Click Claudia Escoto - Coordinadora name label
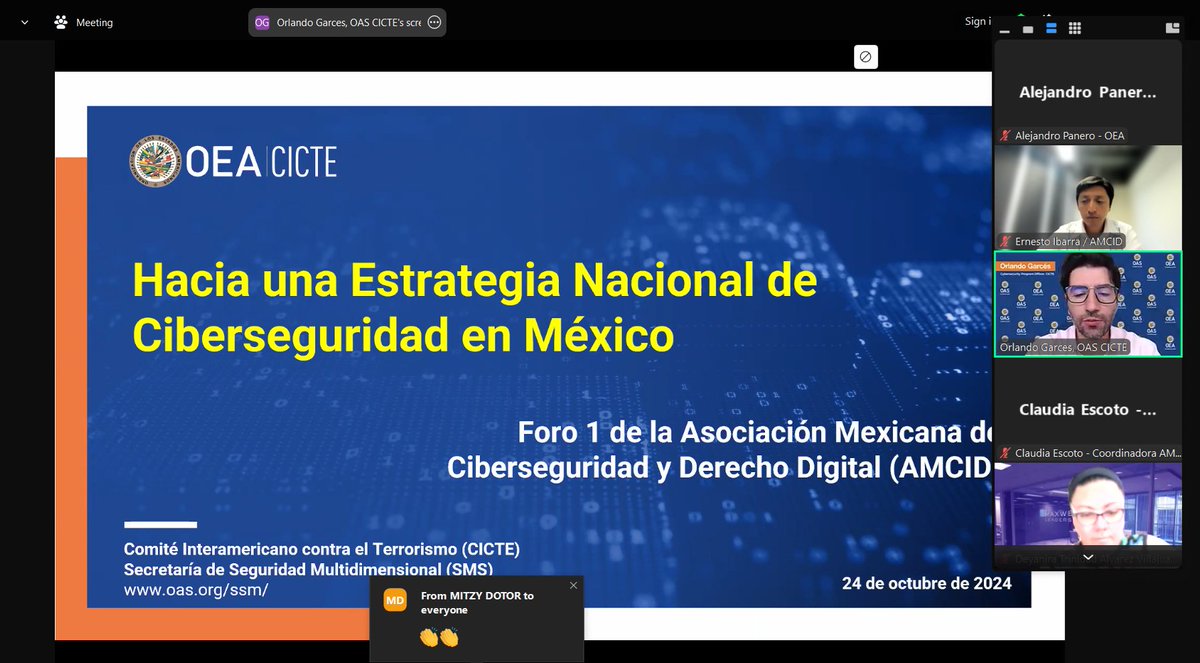This screenshot has width=1200, height=663. click(1097, 453)
